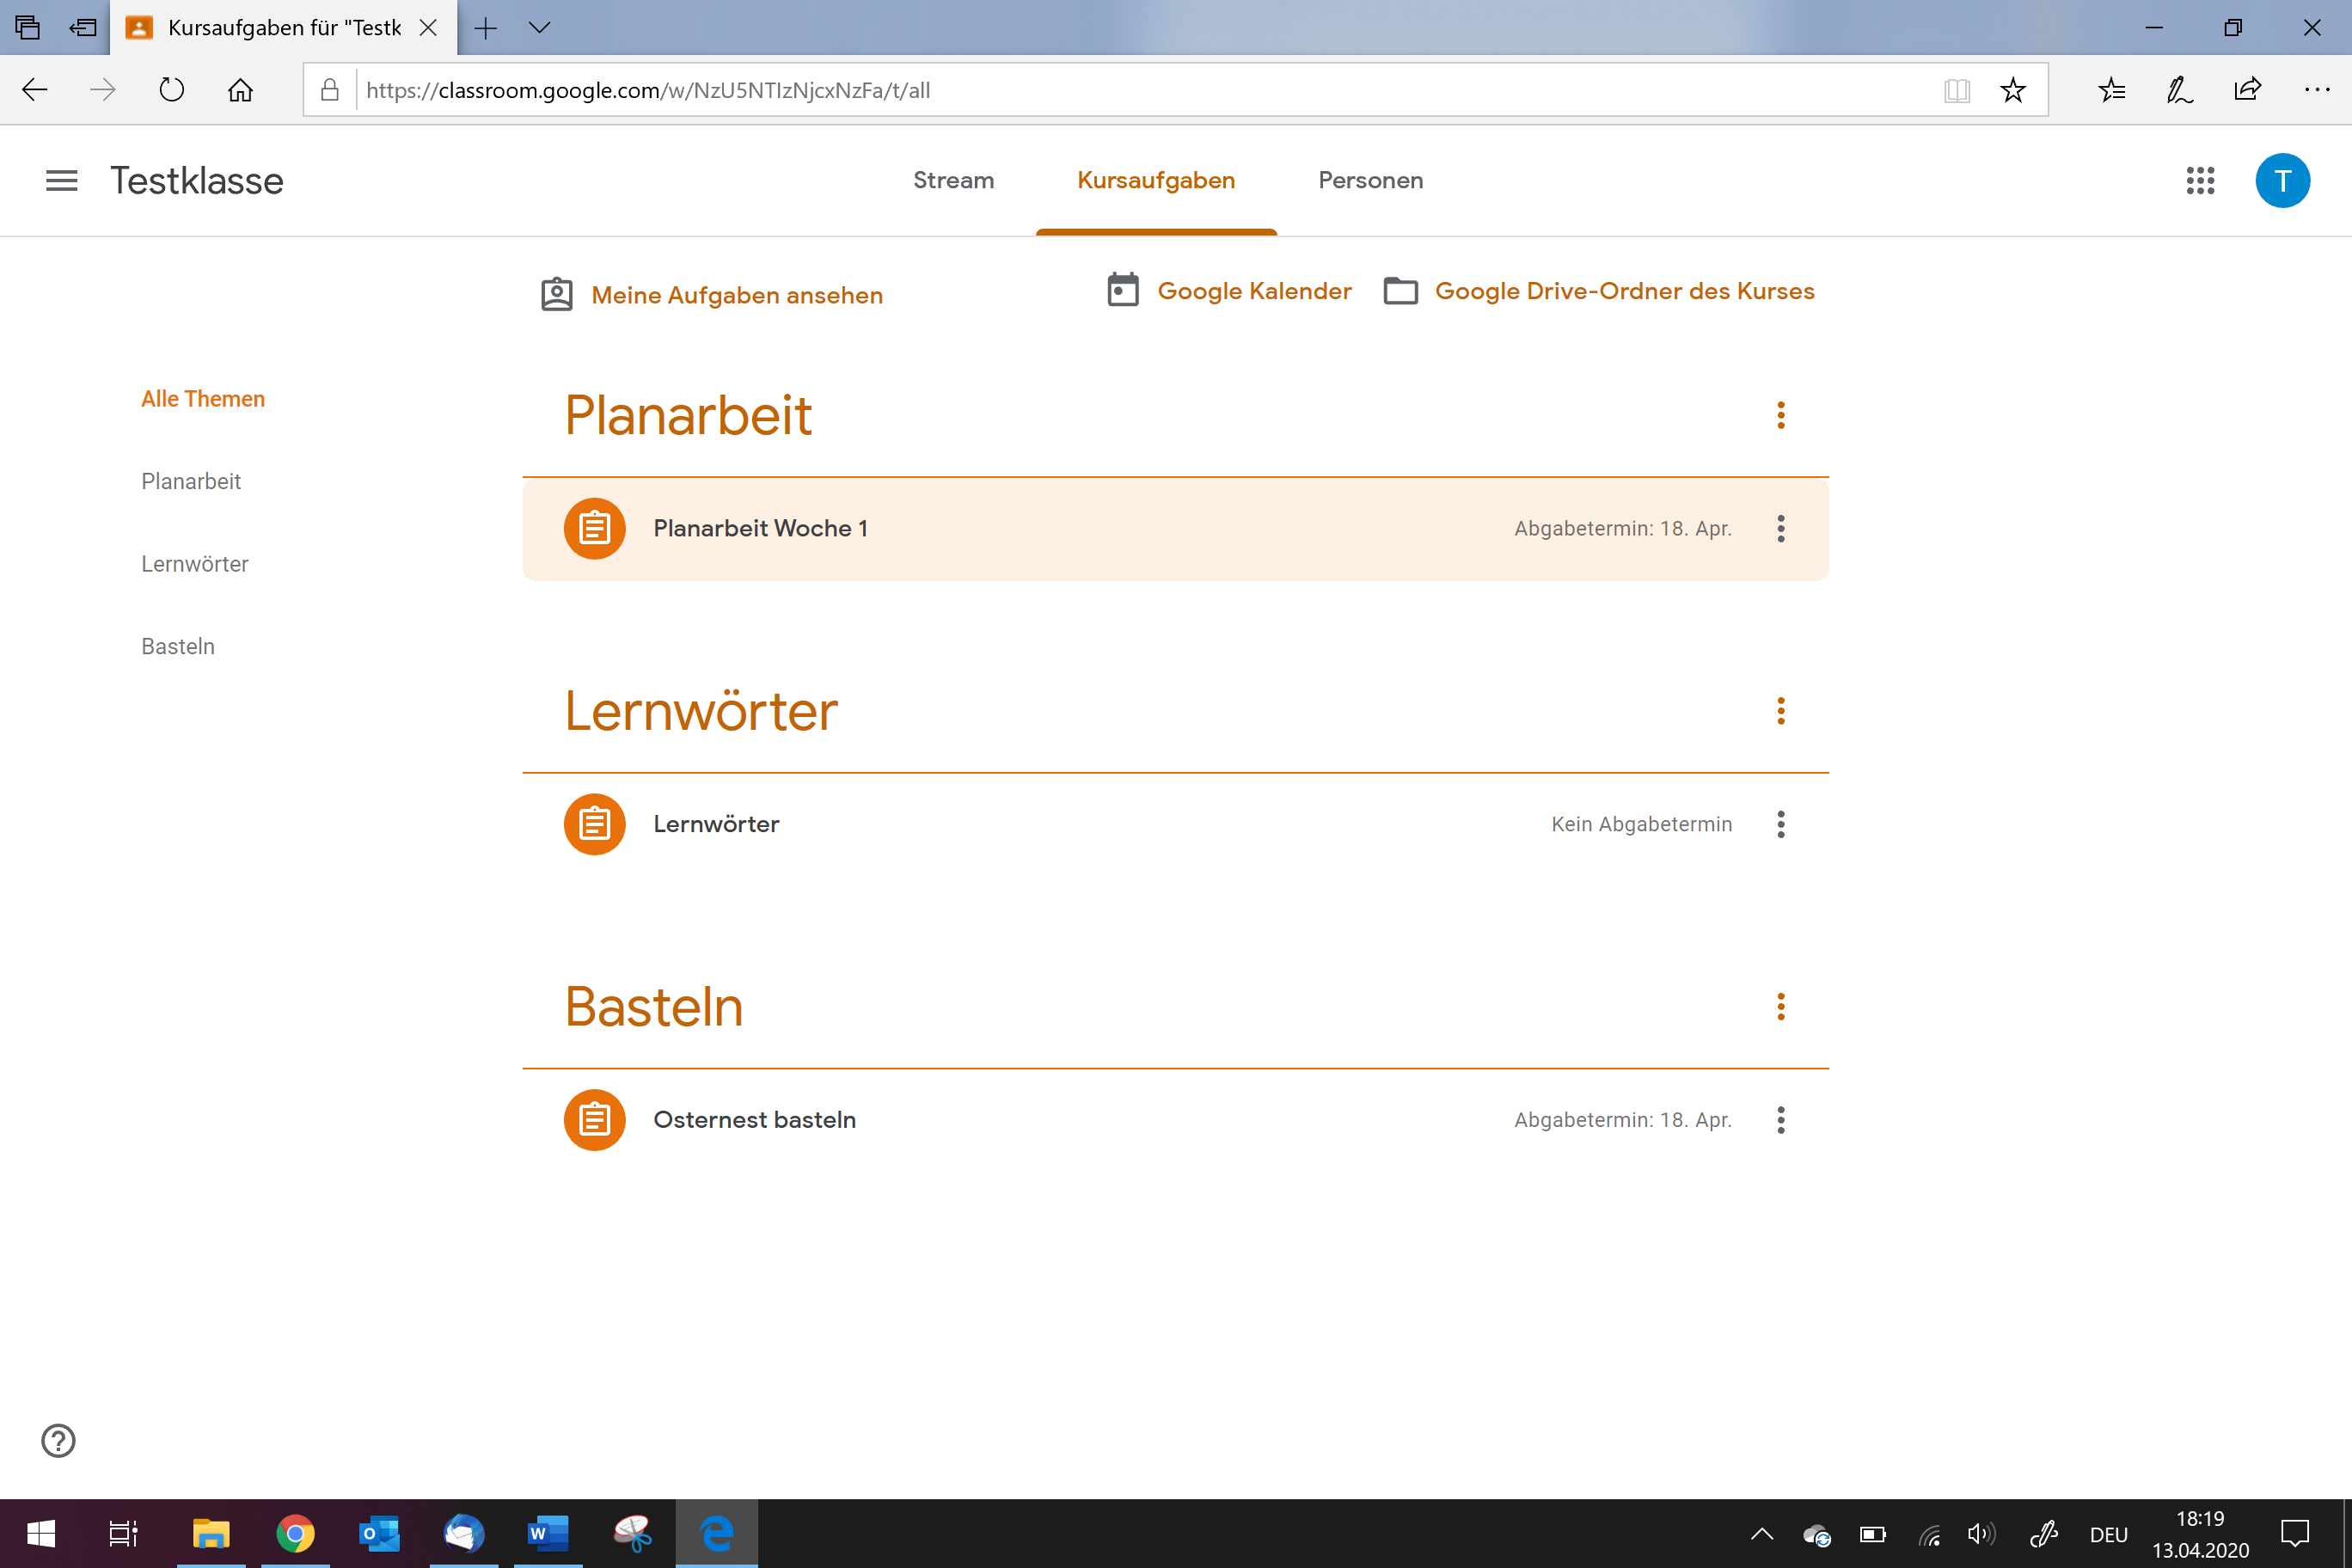Image resolution: width=2352 pixels, height=1568 pixels.
Task: Open Task View in taskbar
Action: [124, 1533]
